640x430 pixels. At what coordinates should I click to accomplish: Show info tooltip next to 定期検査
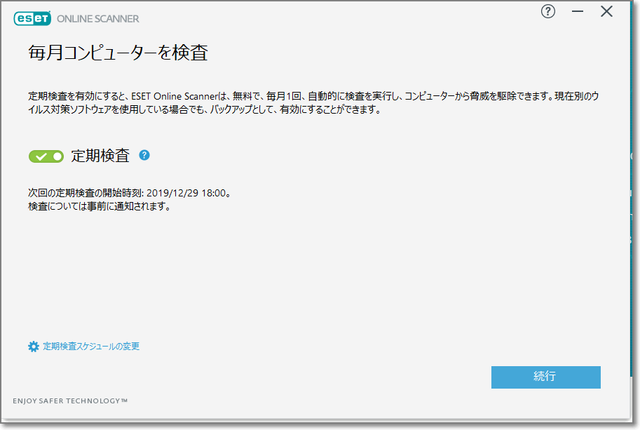145,155
